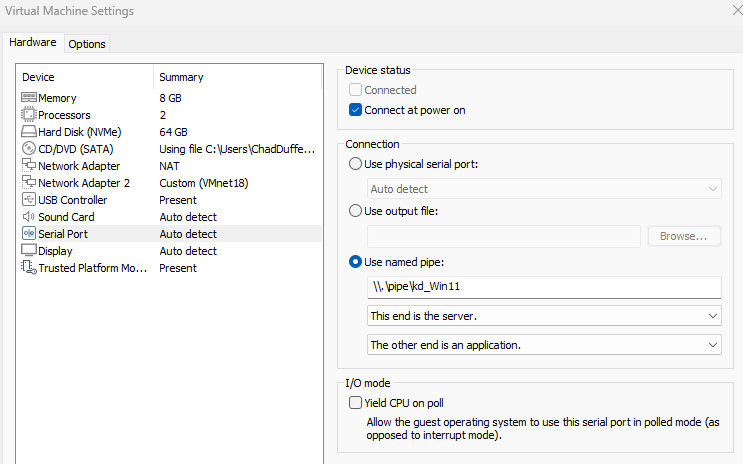
Task: Select the CD/DVD (SATA) label
Action: [76, 149]
